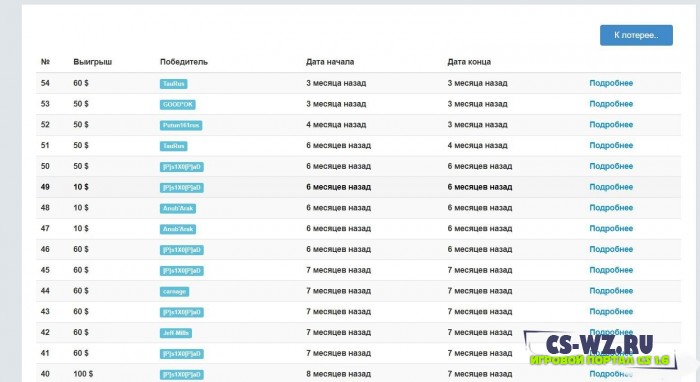
Task: Select Anub'Arak winner badge in row 47
Action: click(178, 229)
